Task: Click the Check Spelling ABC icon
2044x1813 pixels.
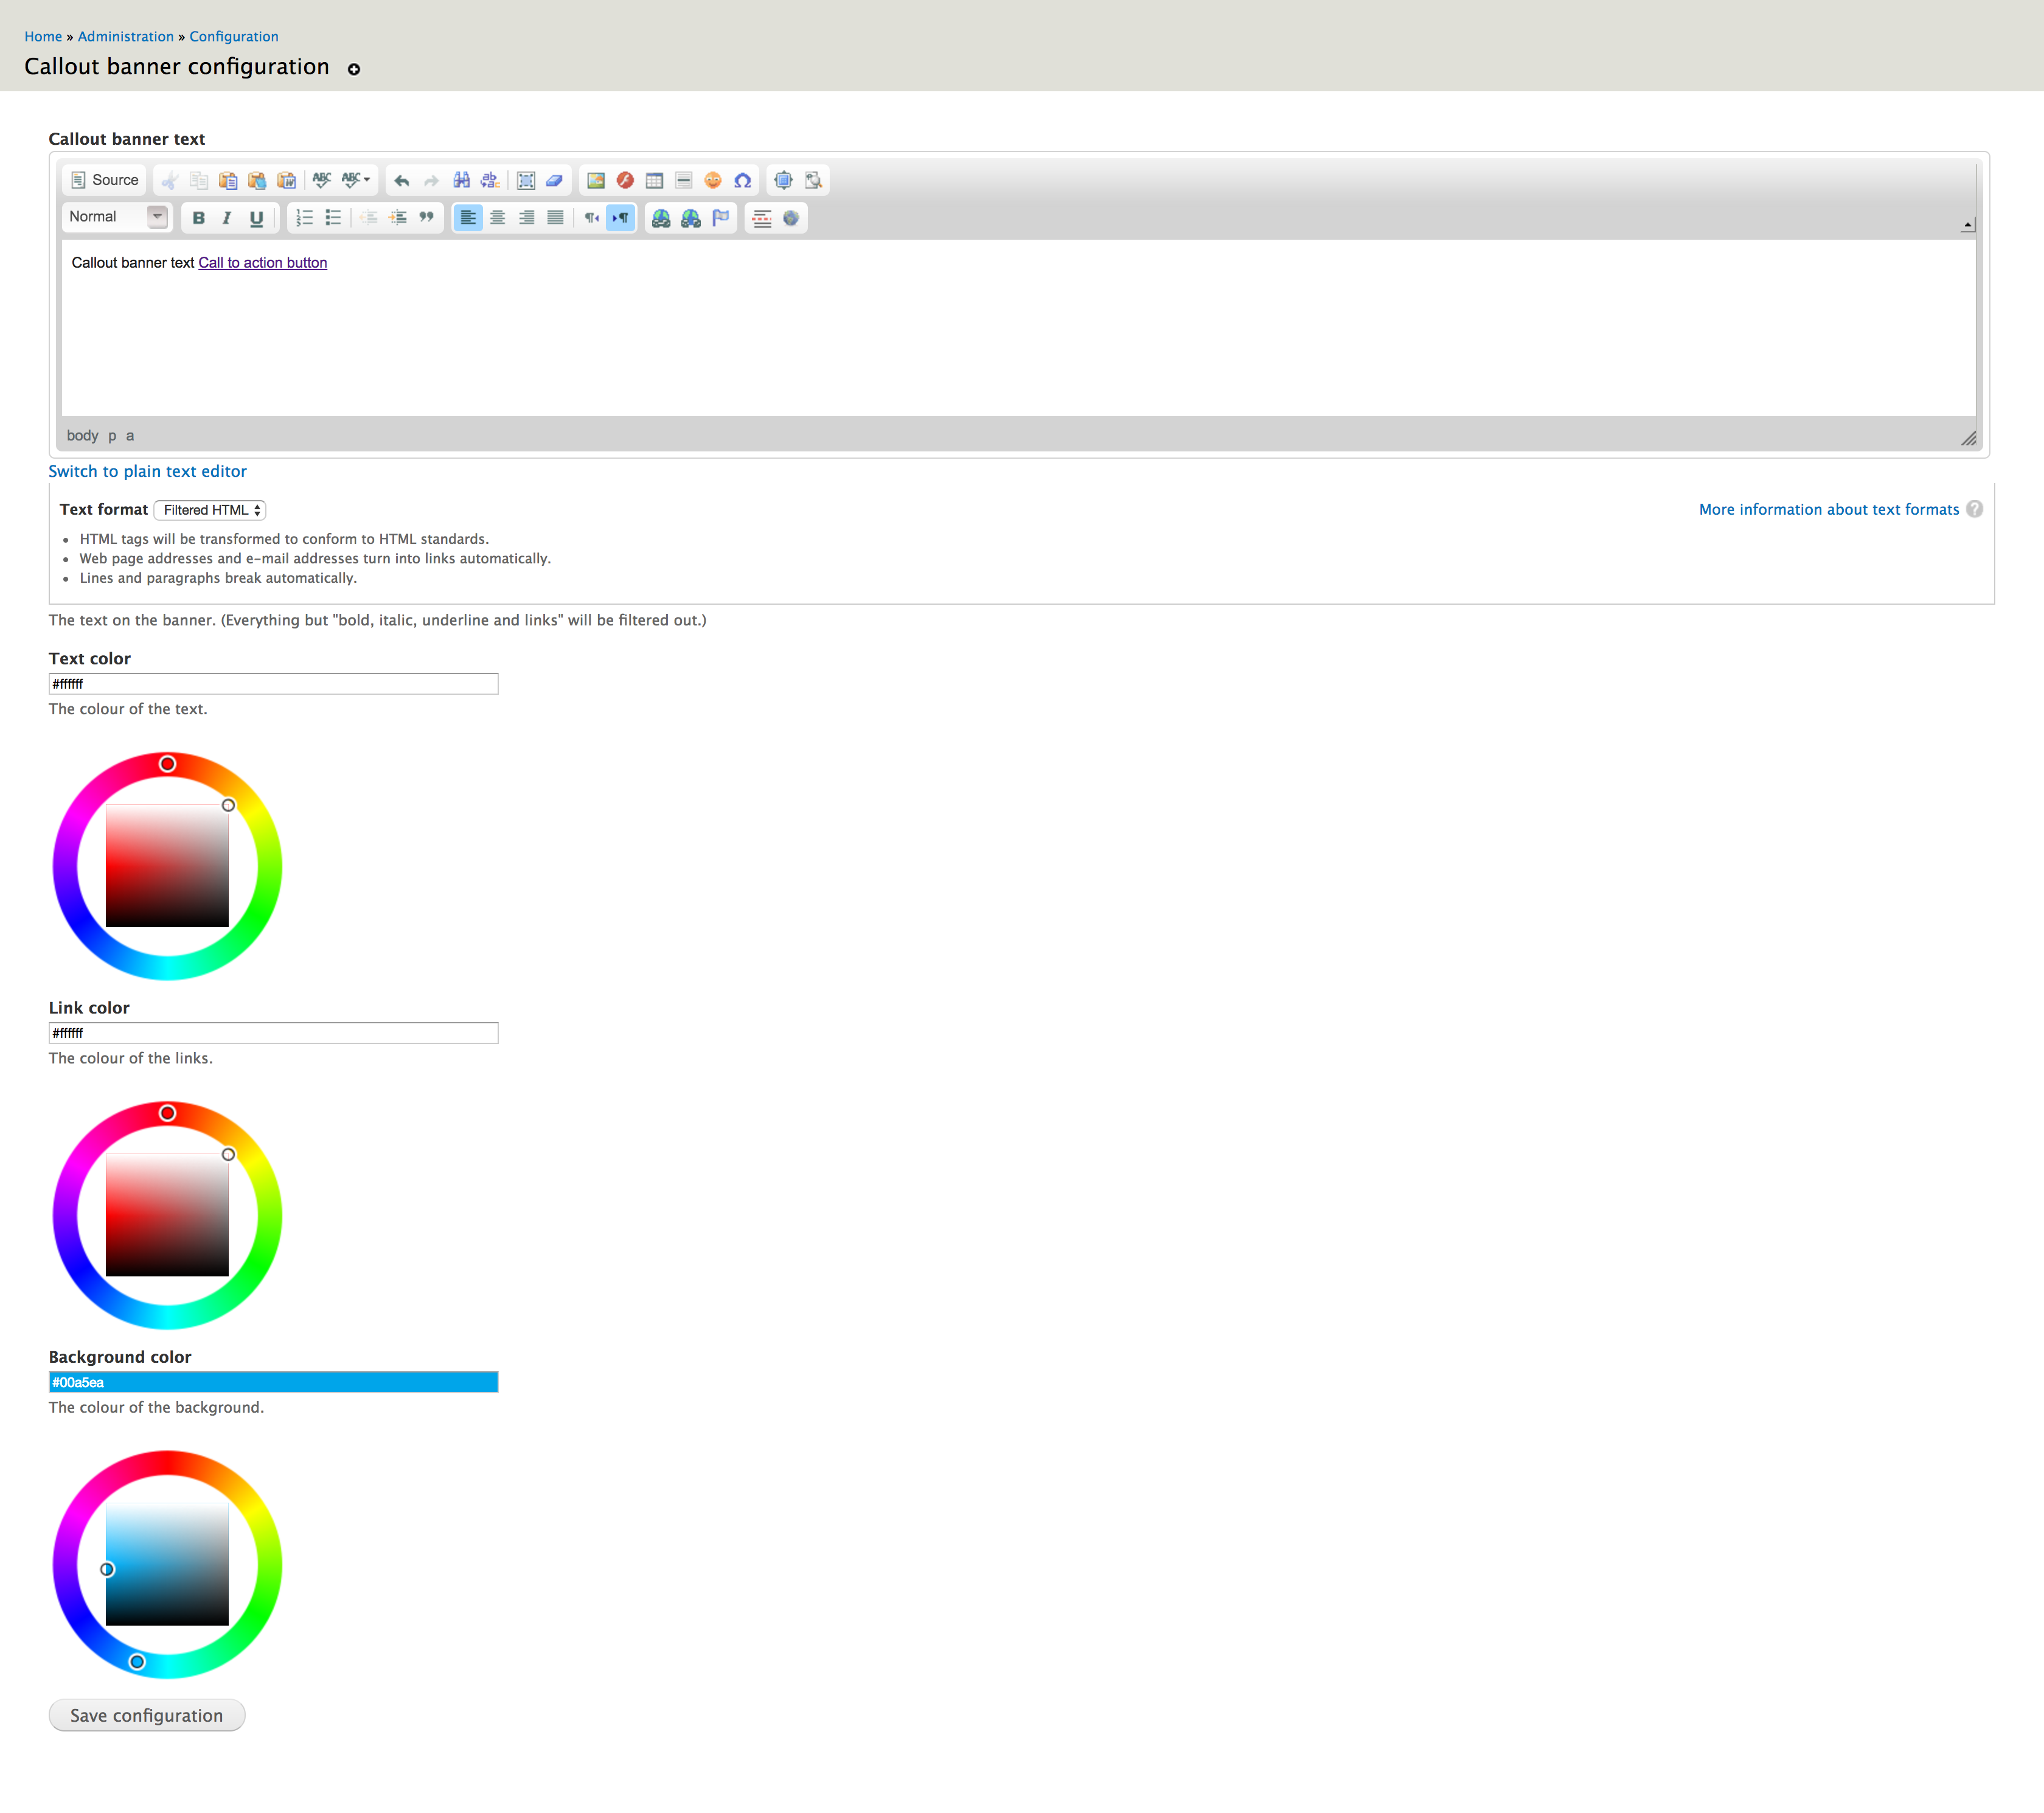Action: pos(322,180)
